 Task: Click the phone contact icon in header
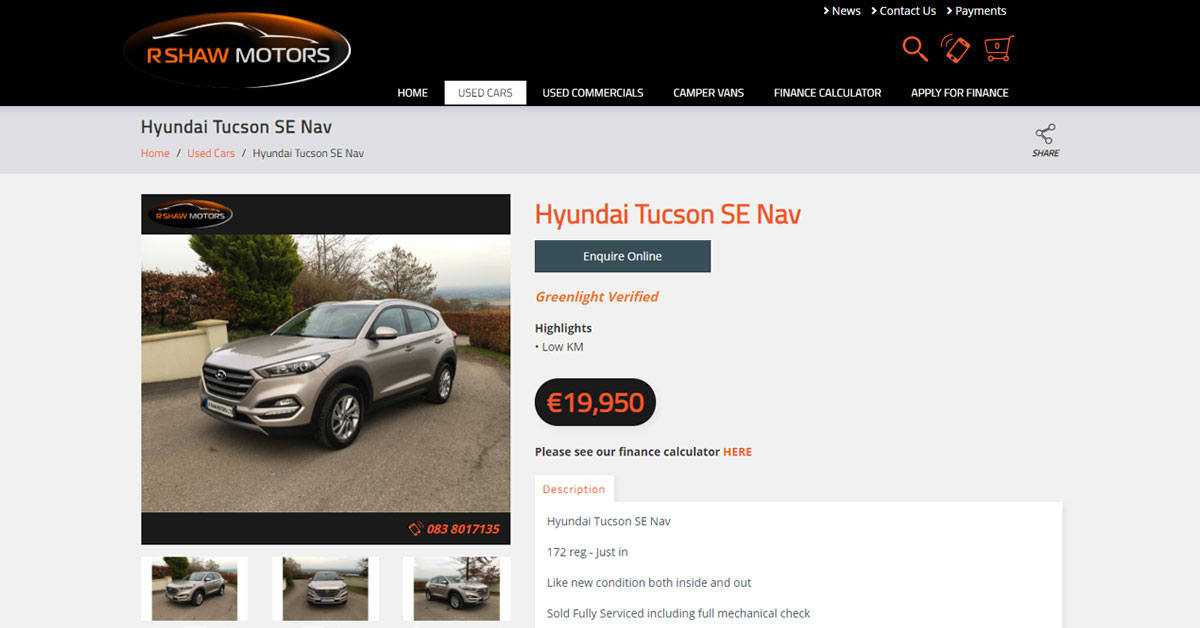pyautogui.click(x=956, y=48)
